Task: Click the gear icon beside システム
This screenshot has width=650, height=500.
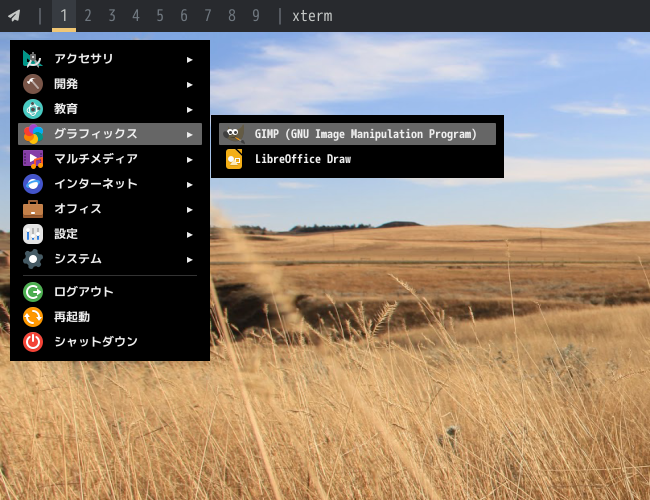Action: click(33, 259)
